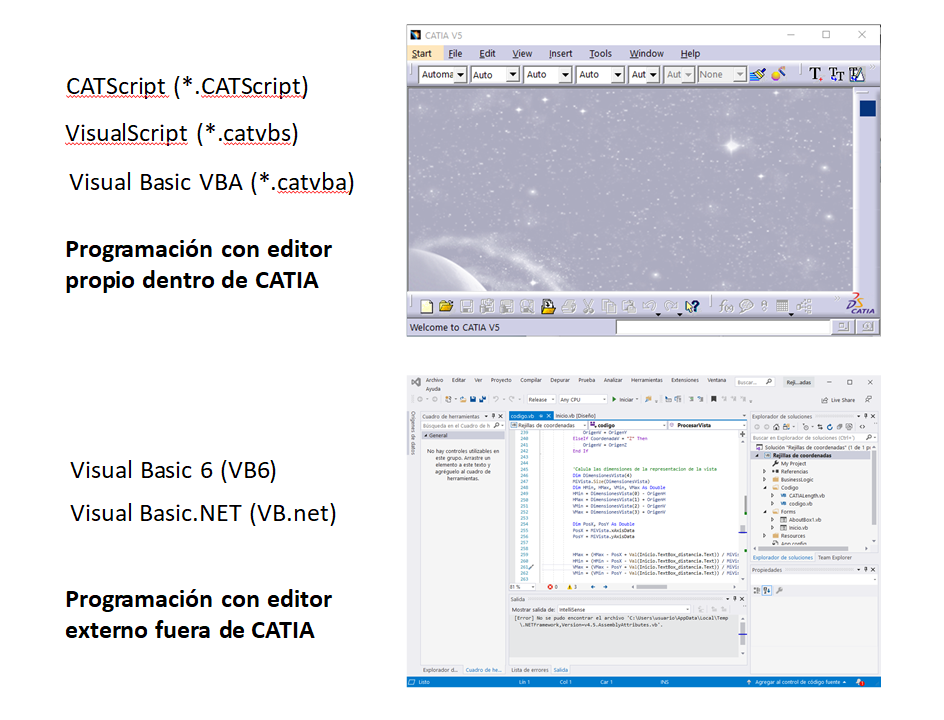Open a new document with CATIA's New icon

pyautogui.click(x=427, y=305)
